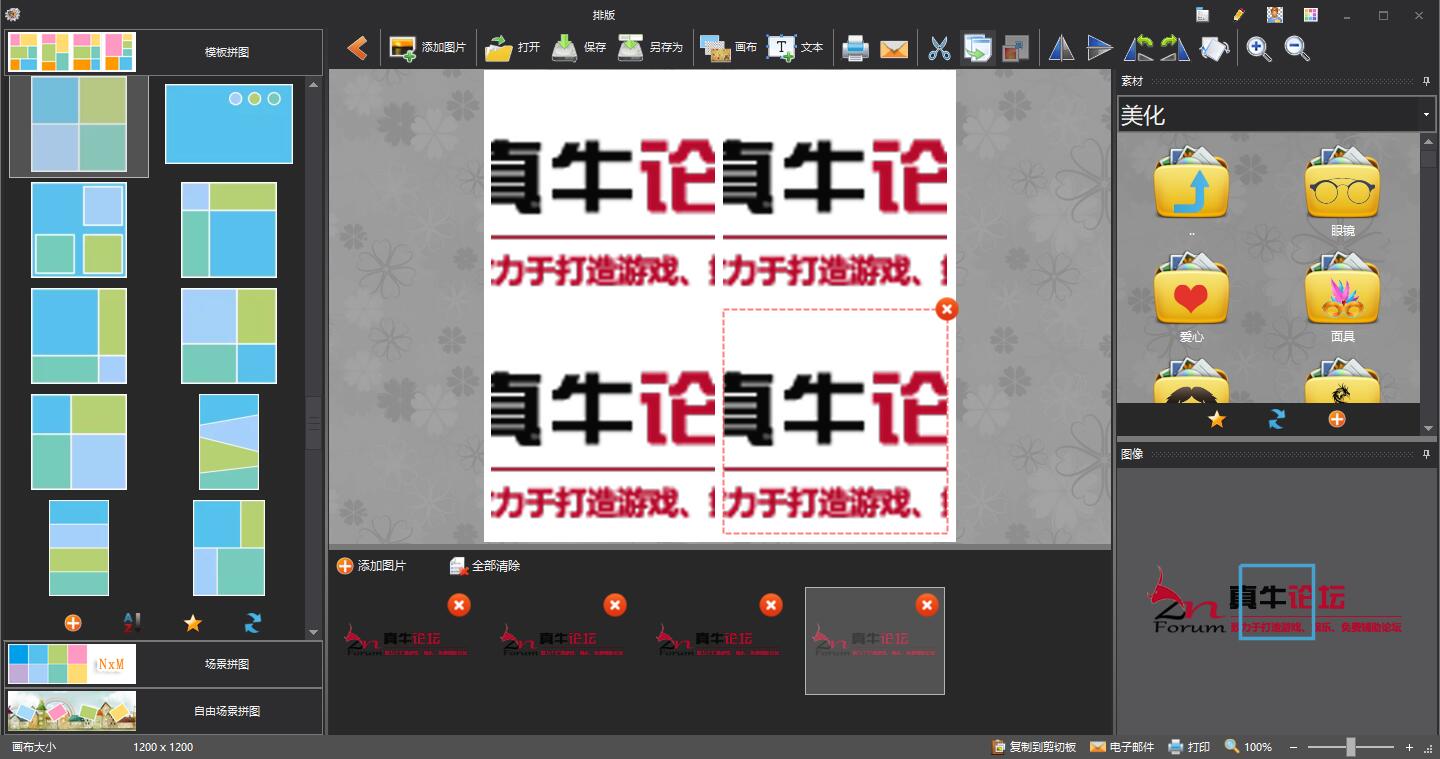Open the 面具 masks folder

[1343, 298]
